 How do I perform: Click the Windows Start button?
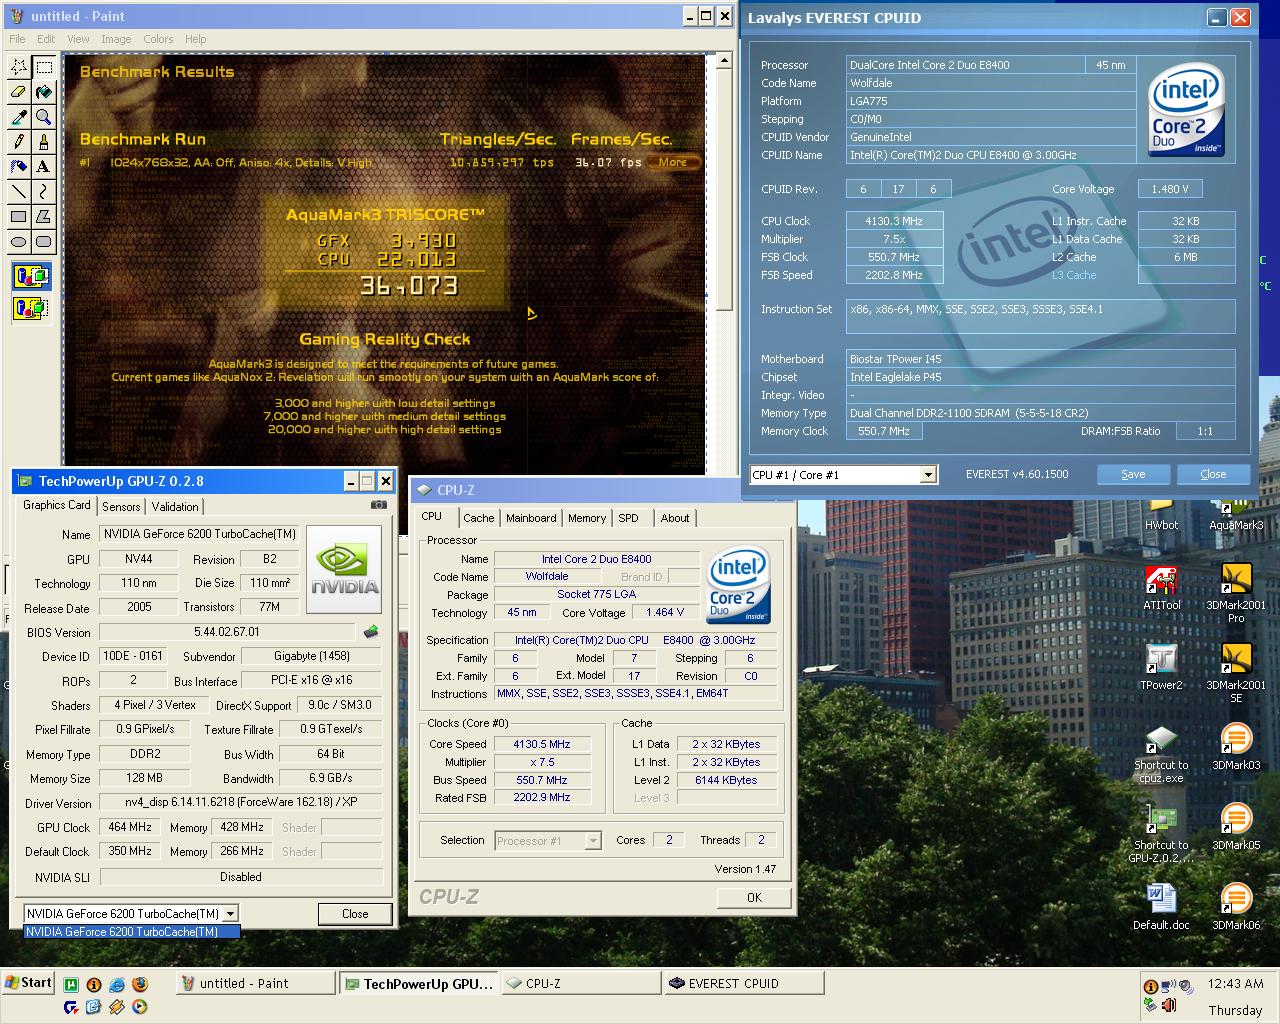point(29,982)
